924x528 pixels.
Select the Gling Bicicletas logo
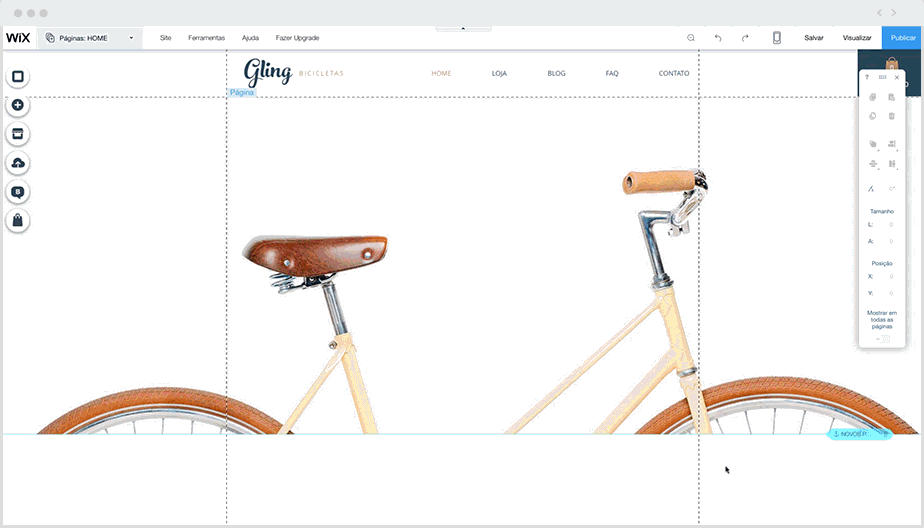(293, 72)
